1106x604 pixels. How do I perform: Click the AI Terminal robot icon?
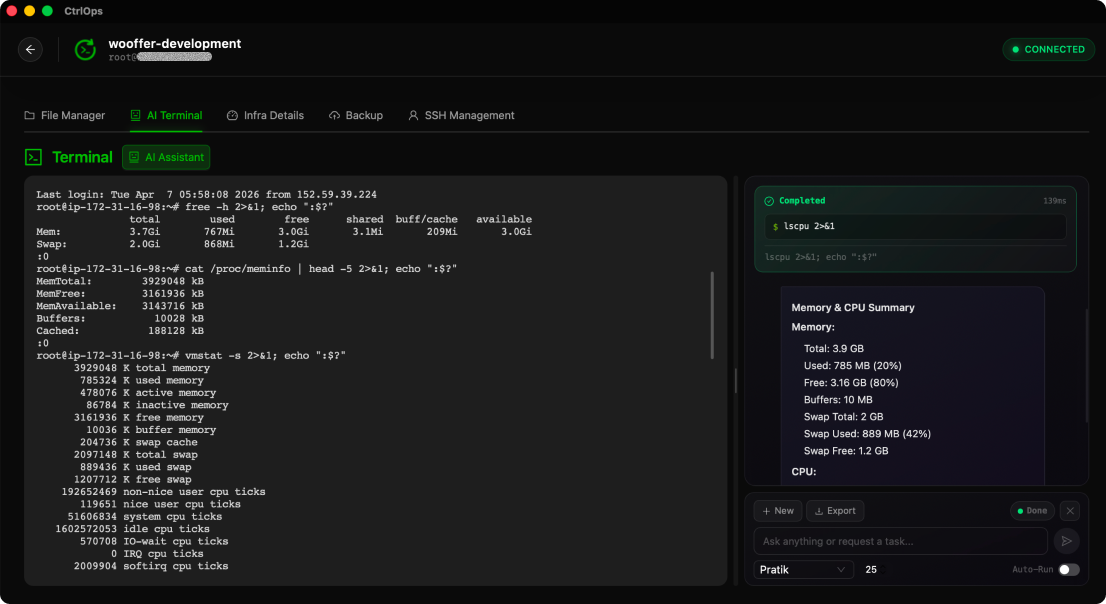[133, 115]
